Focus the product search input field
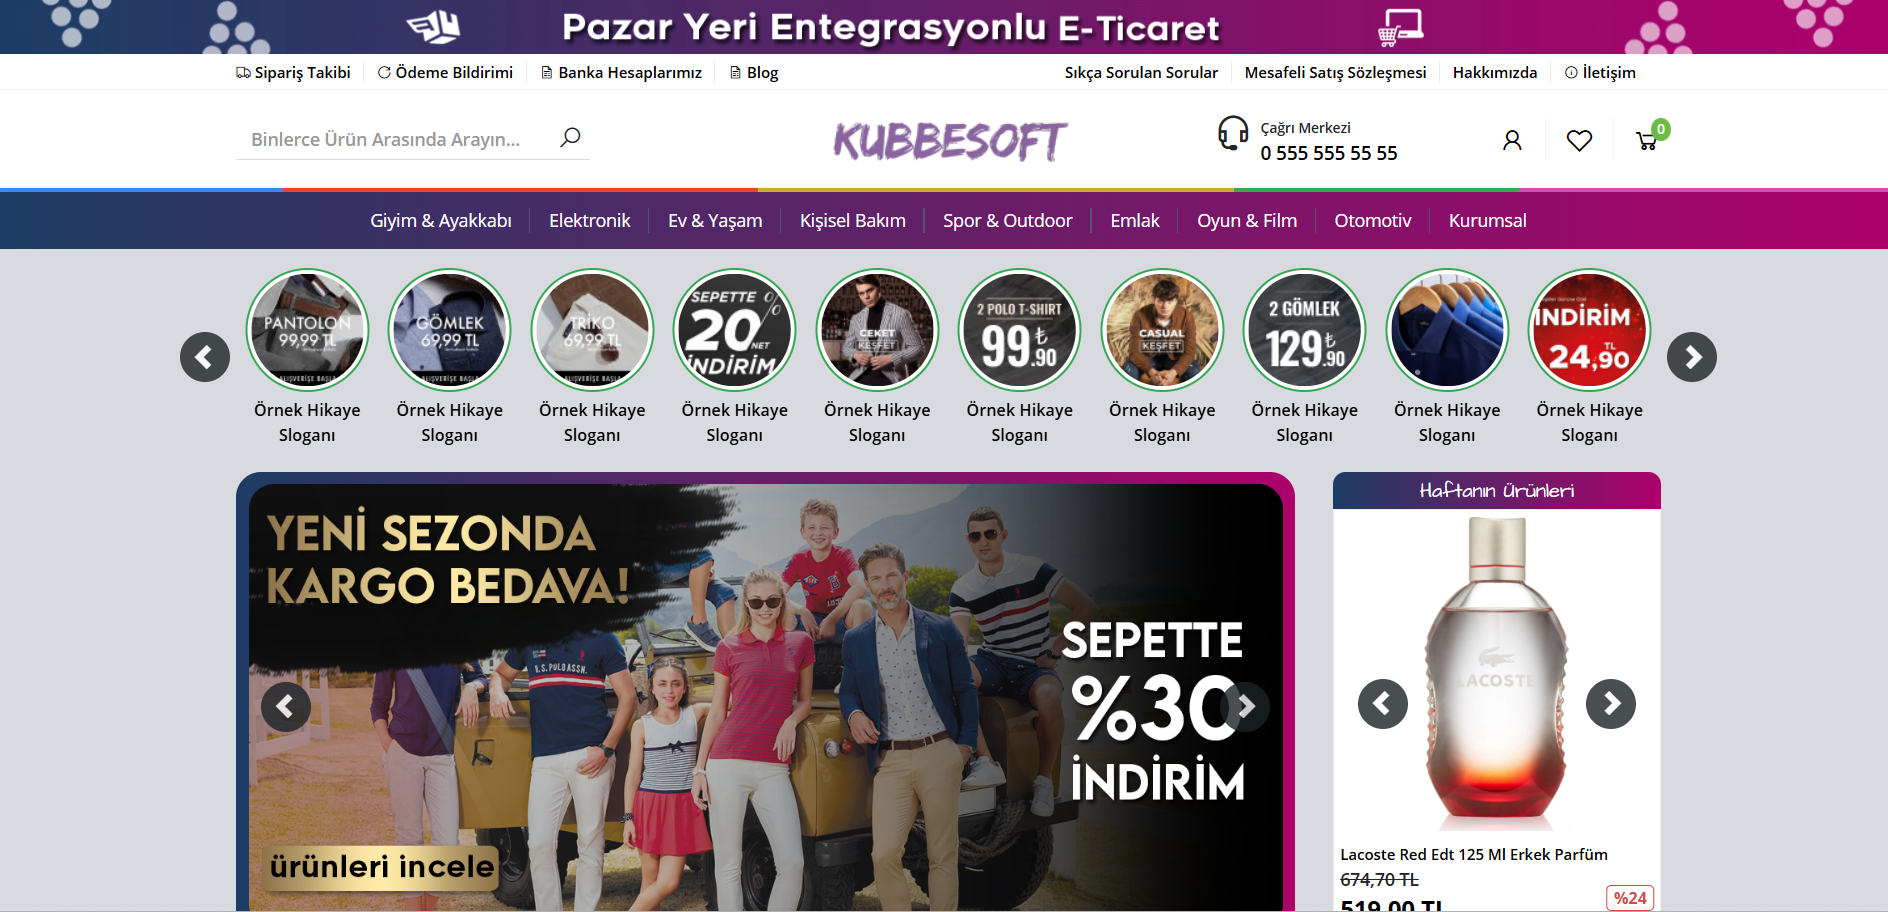 395,139
